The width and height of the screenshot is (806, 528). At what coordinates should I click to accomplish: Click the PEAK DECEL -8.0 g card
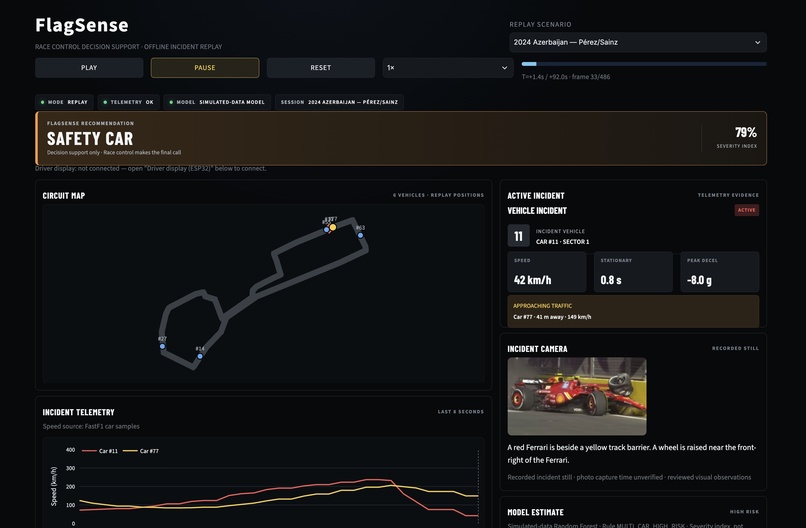(719, 272)
